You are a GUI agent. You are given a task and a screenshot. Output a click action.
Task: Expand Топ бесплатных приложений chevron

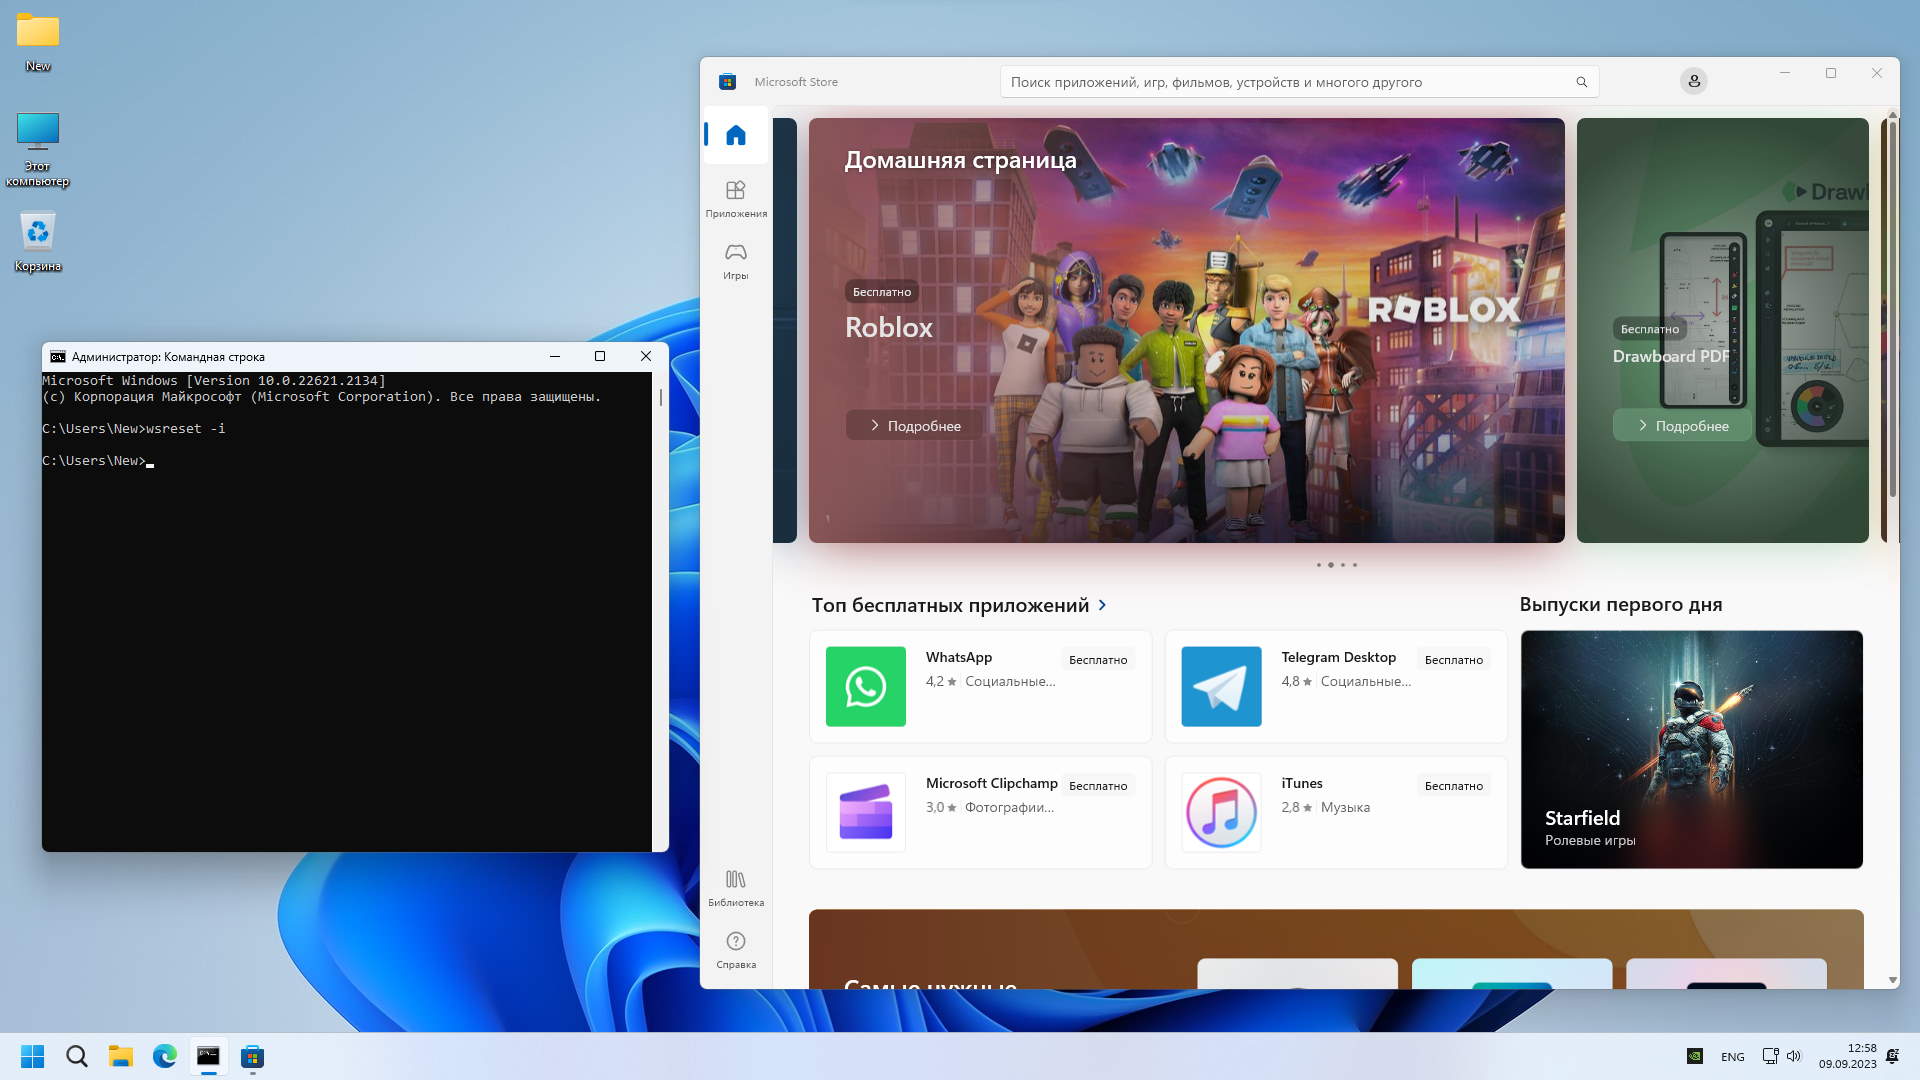tap(1103, 605)
